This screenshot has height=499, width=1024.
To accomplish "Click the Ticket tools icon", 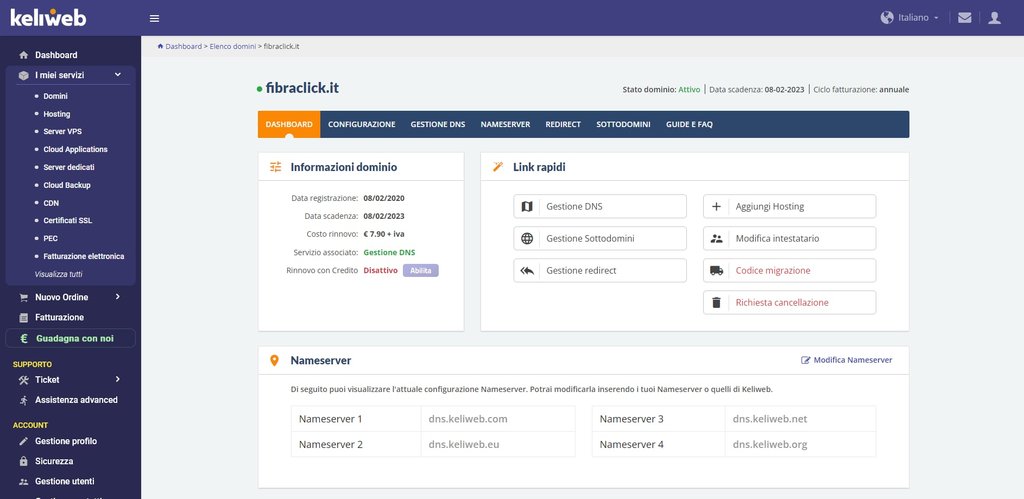I will (24, 379).
